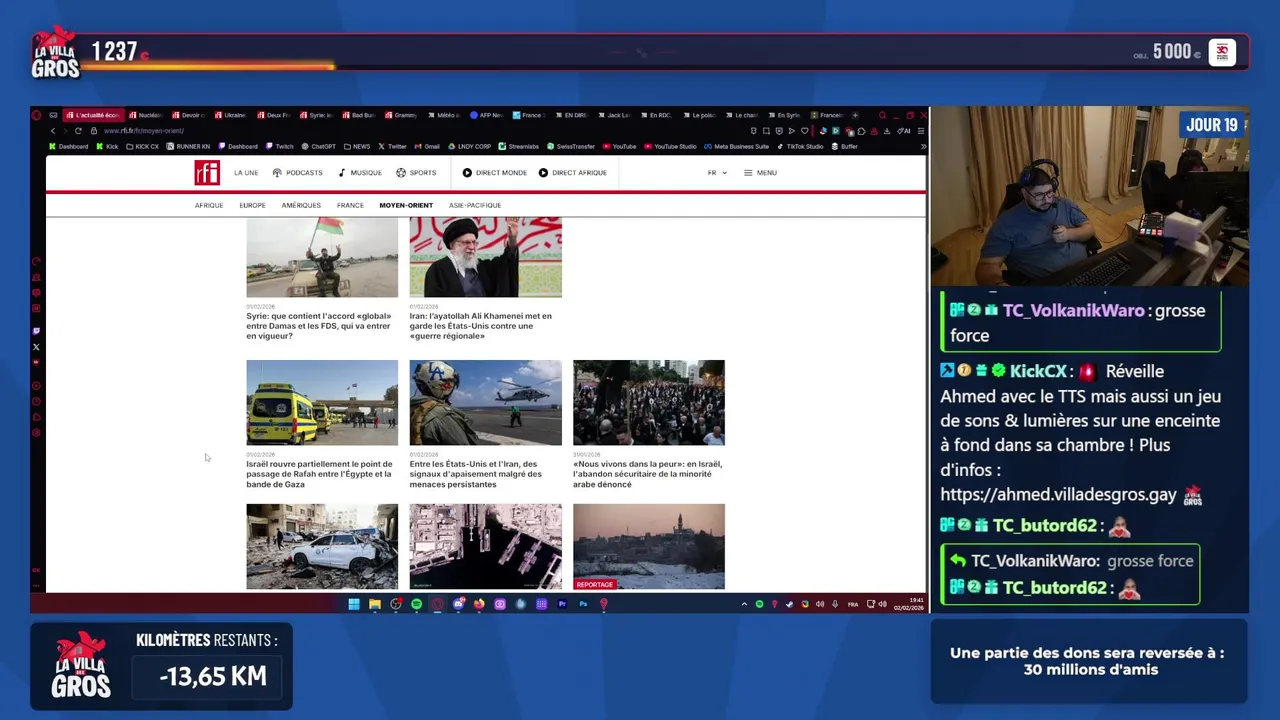The width and height of the screenshot is (1280, 720).
Task: Switch to the "Jack Lan" browser tab
Action: (614, 115)
